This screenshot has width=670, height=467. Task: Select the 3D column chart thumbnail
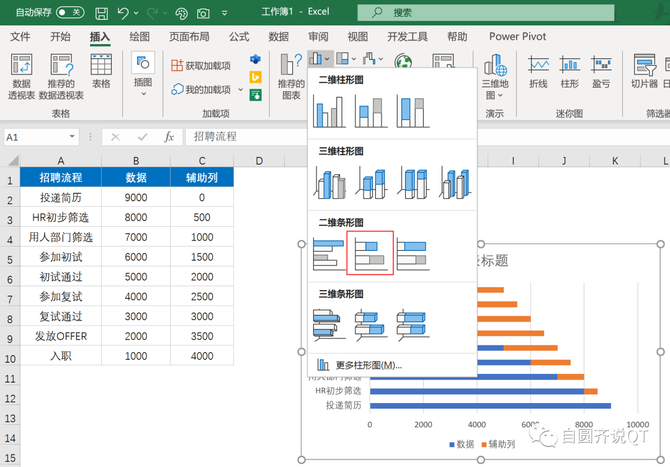click(454, 183)
